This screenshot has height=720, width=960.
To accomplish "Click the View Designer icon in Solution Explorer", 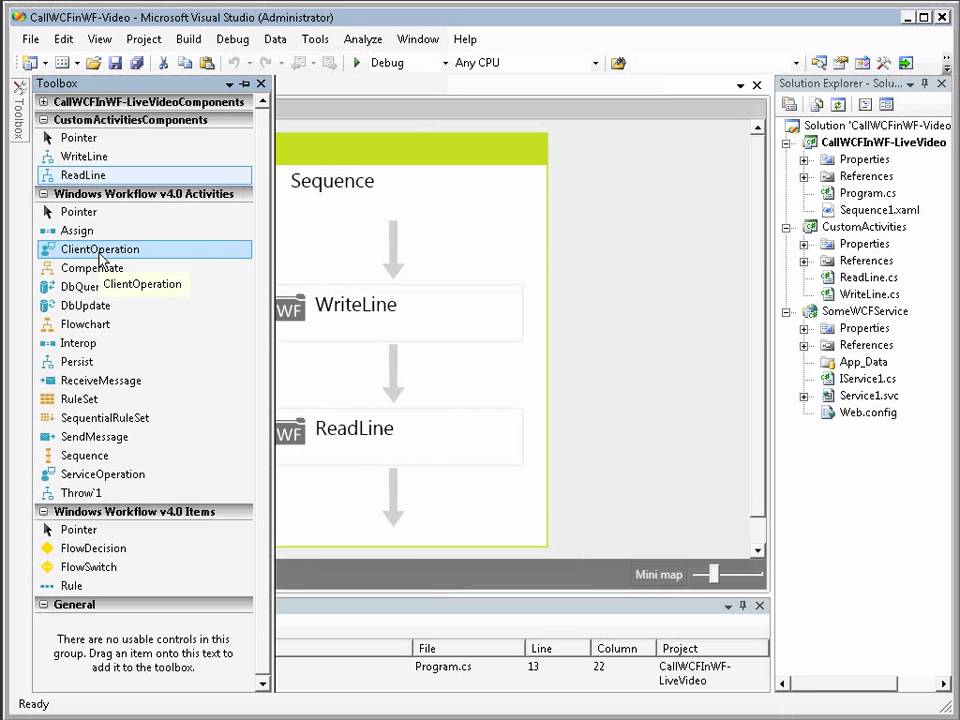I will [x=887, y=104].
